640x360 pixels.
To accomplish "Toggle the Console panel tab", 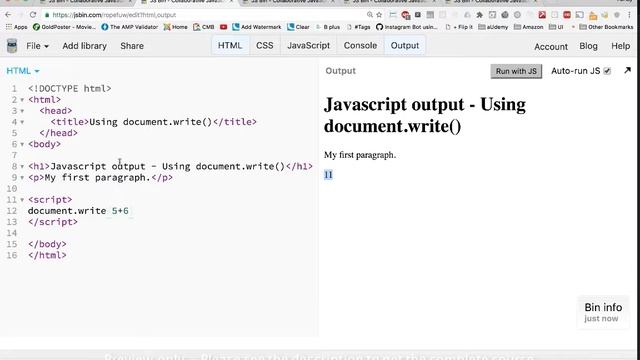I will coord(360,45).
